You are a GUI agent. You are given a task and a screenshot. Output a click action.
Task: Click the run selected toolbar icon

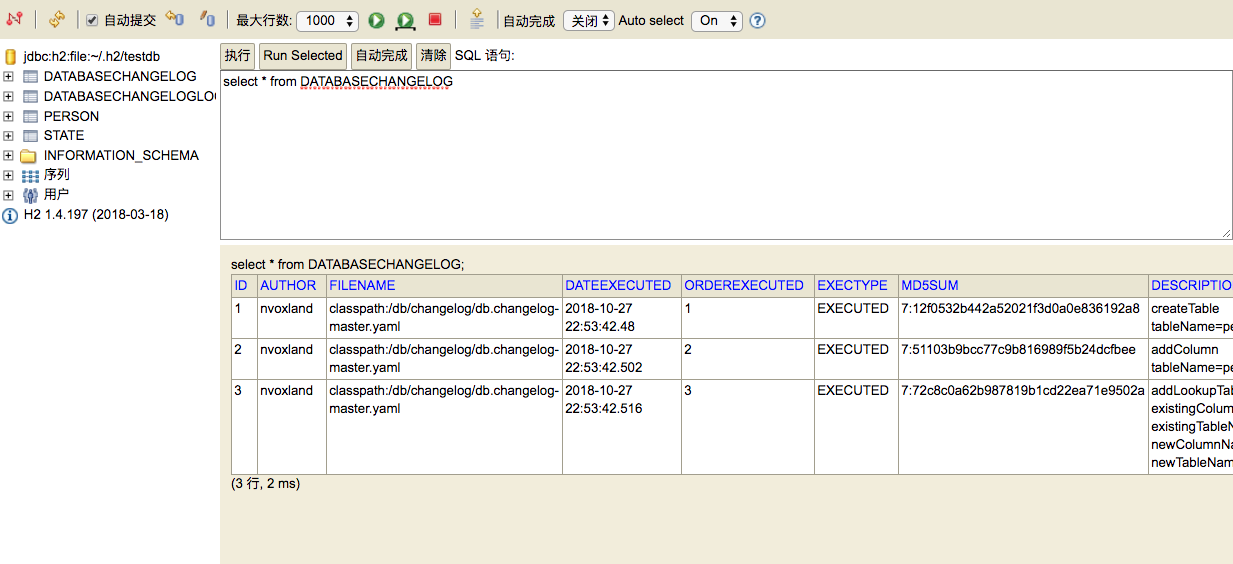(405, 20)
